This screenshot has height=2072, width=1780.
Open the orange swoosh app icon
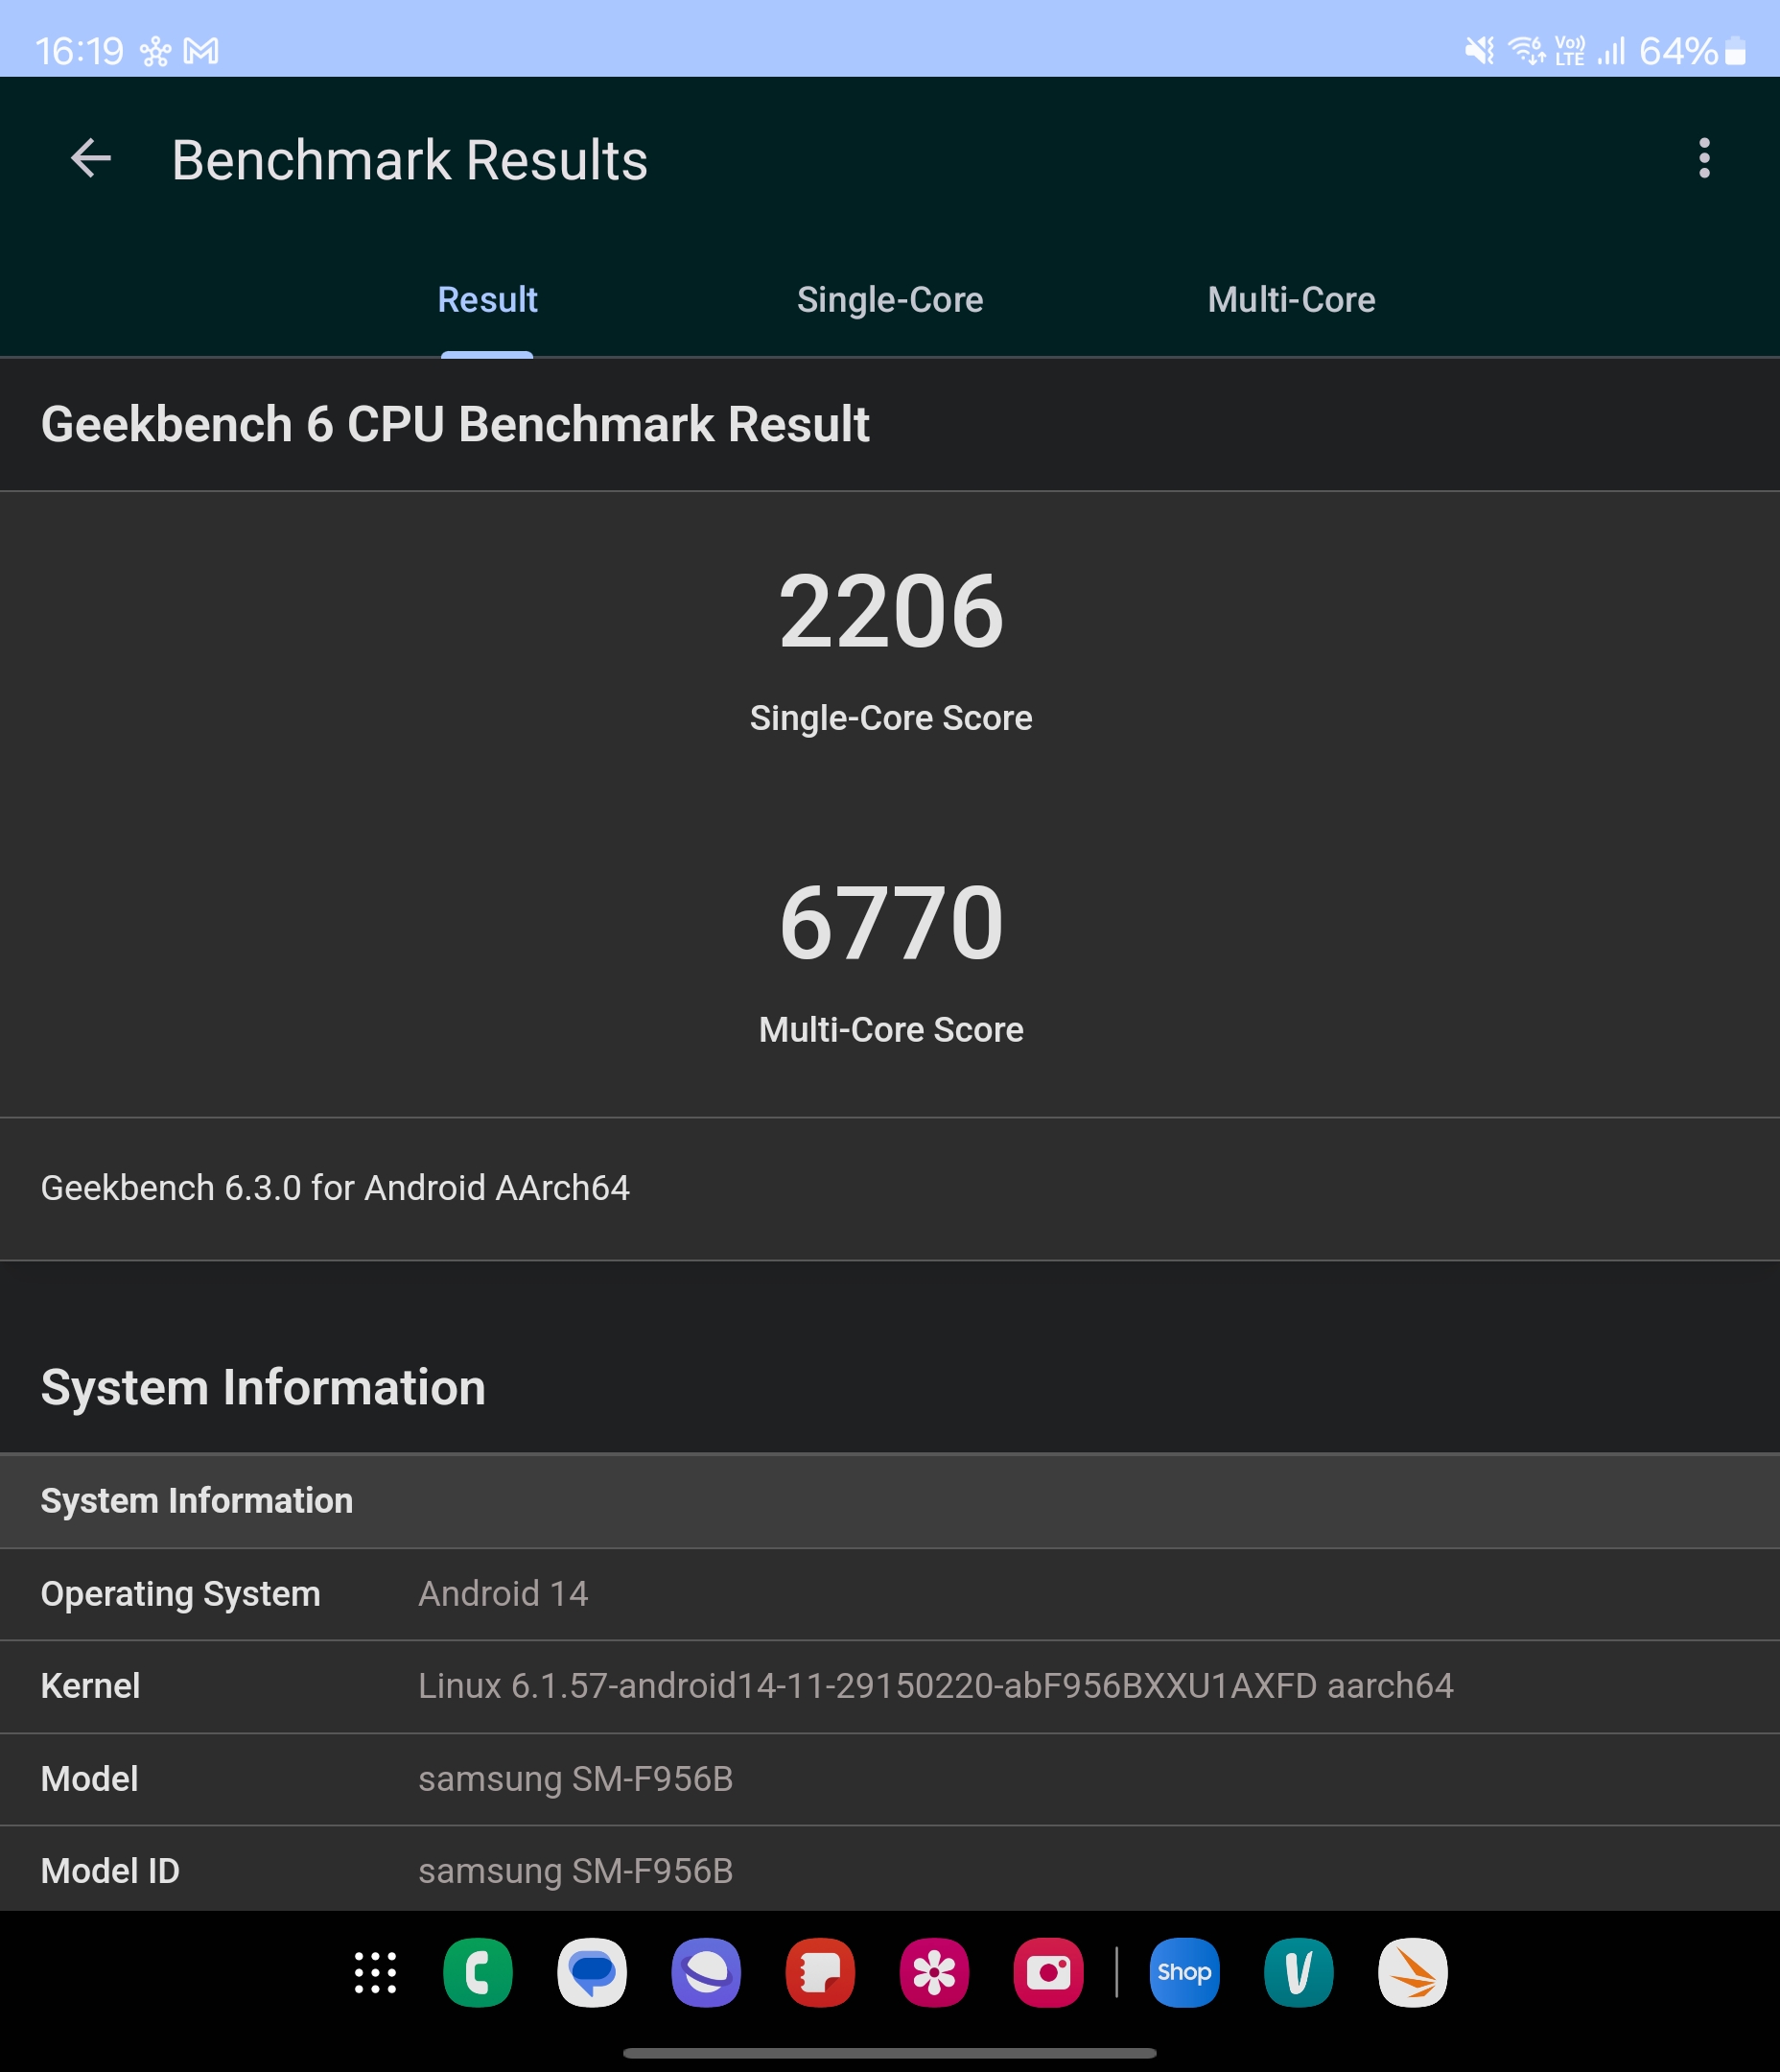tap(1412, 1973)
